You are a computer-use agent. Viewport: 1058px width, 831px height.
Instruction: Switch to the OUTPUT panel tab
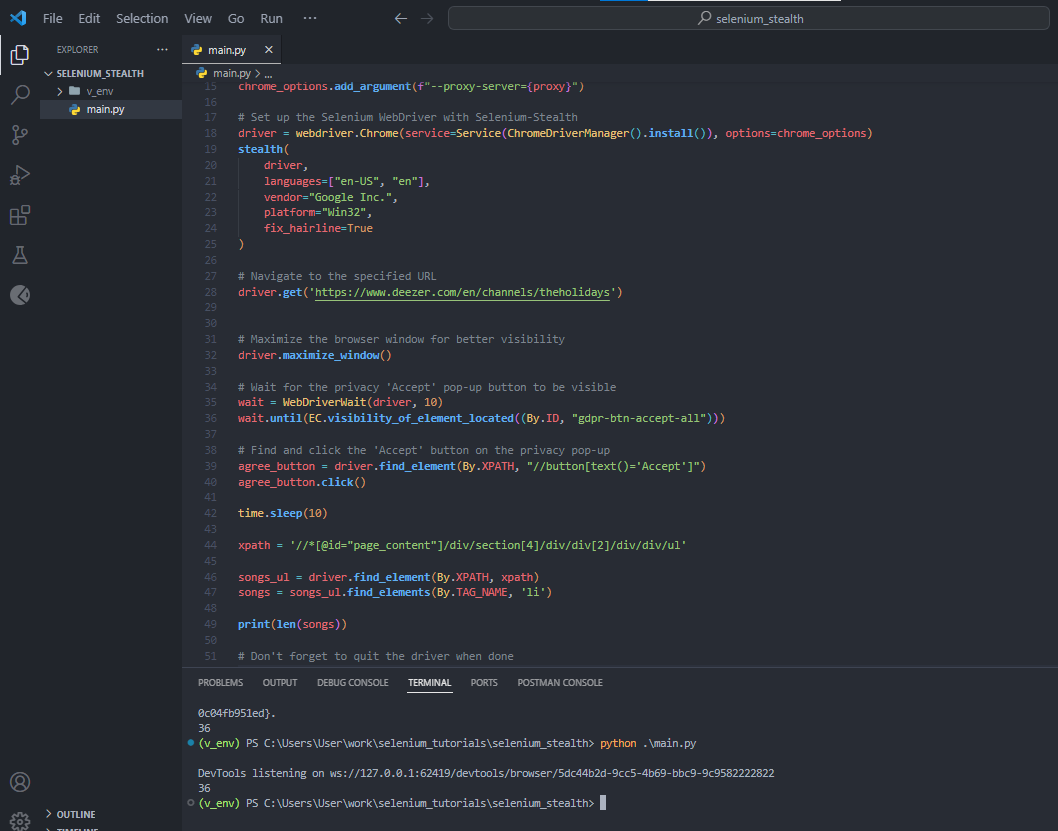(280, 683)
